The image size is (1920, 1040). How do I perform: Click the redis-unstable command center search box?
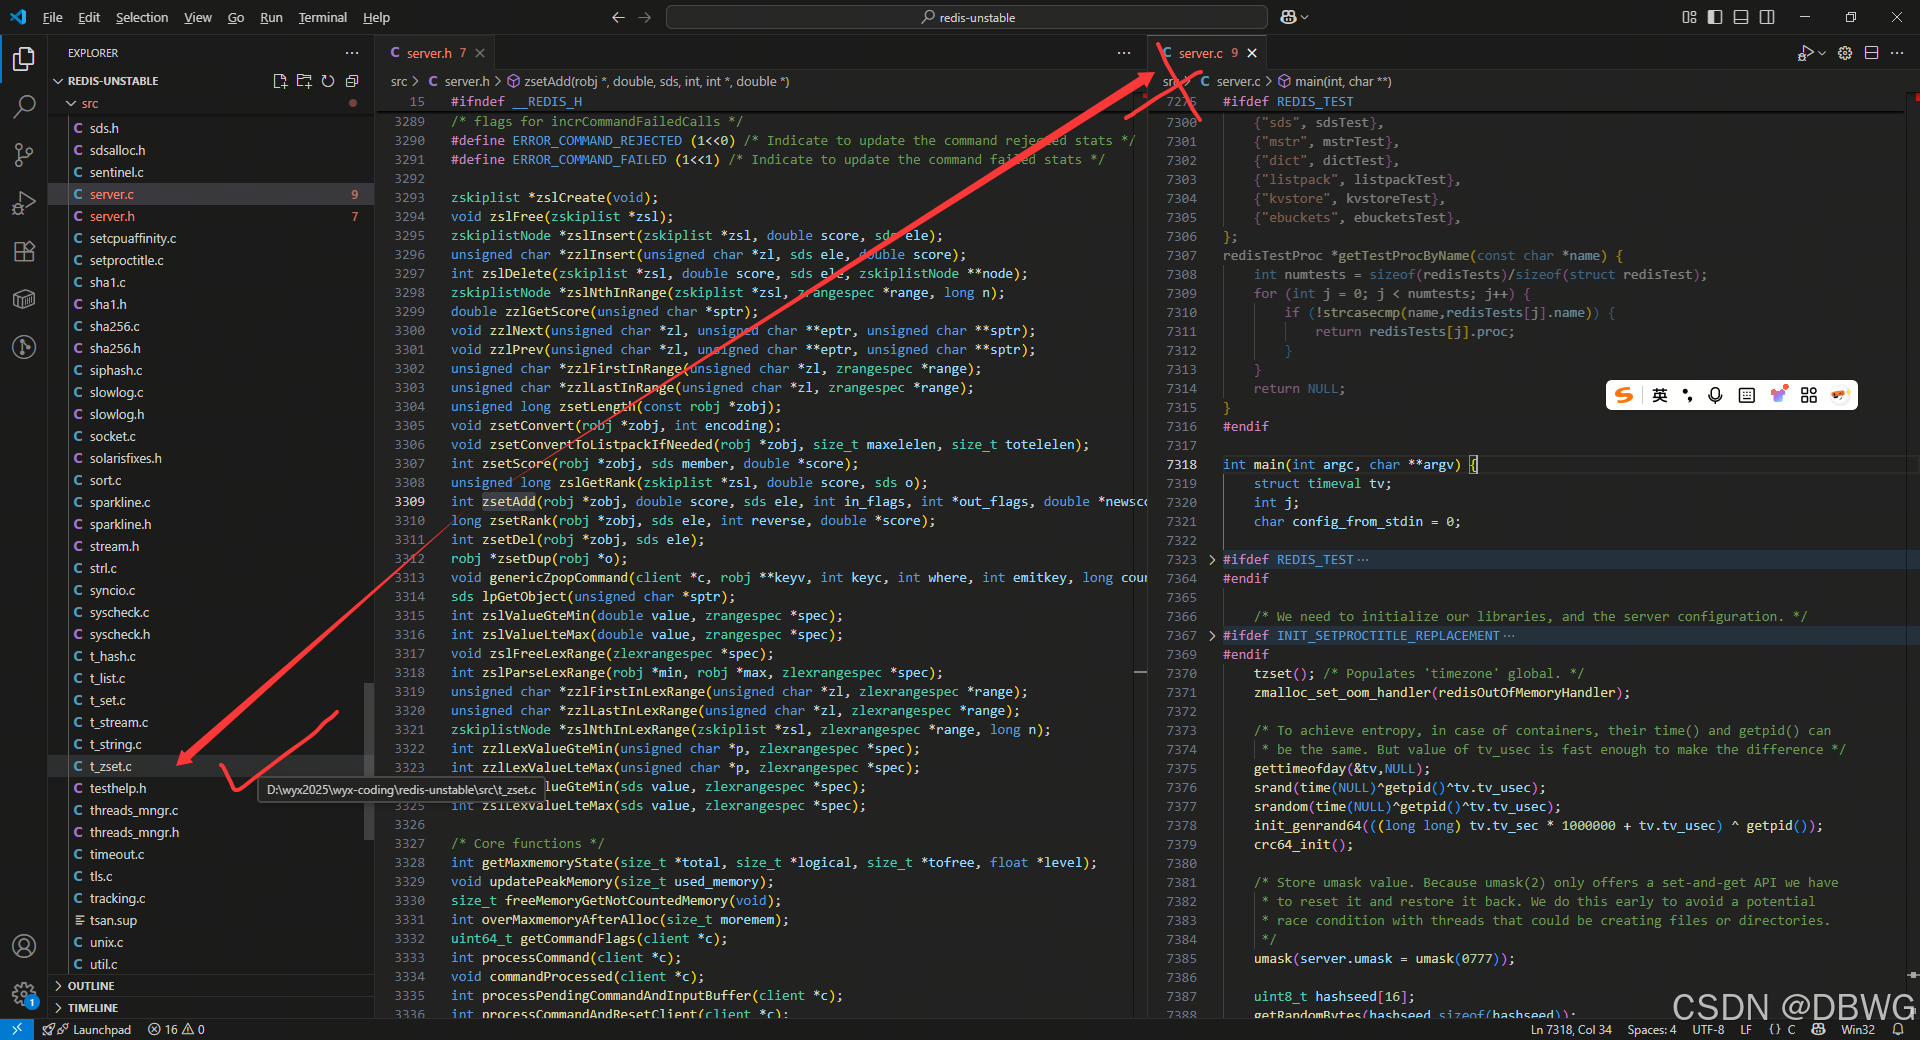[x=966, y=17]
